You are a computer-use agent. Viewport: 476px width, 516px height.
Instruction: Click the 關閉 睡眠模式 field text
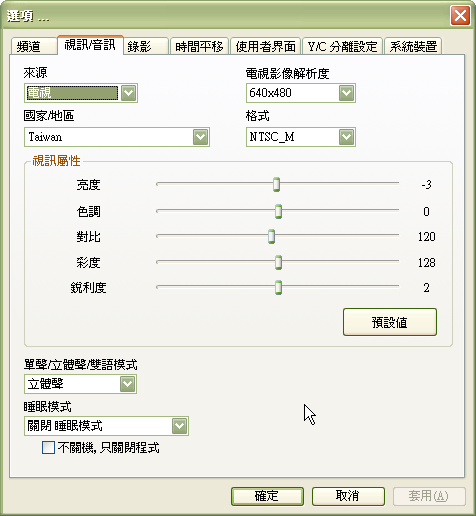[x=65, y=426]
